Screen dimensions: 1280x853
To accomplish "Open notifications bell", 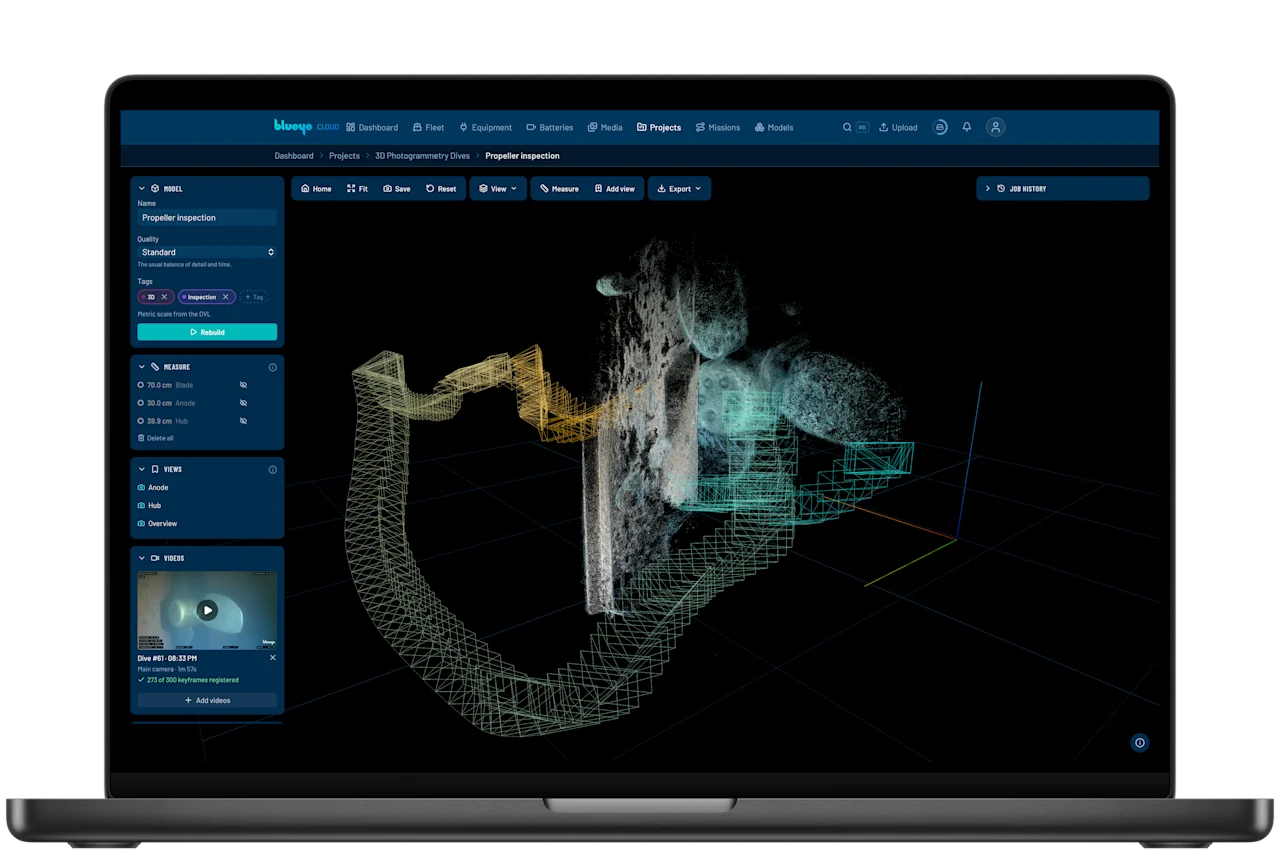I will [967, 127].
